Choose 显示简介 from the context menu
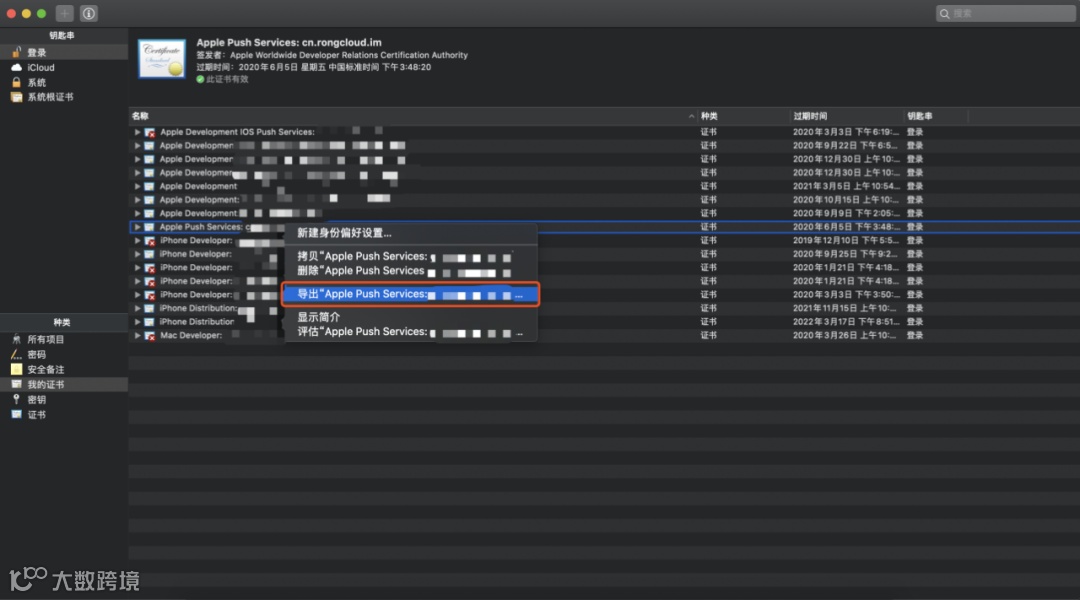Screen dimensions: 1080x600 [411, 317]
